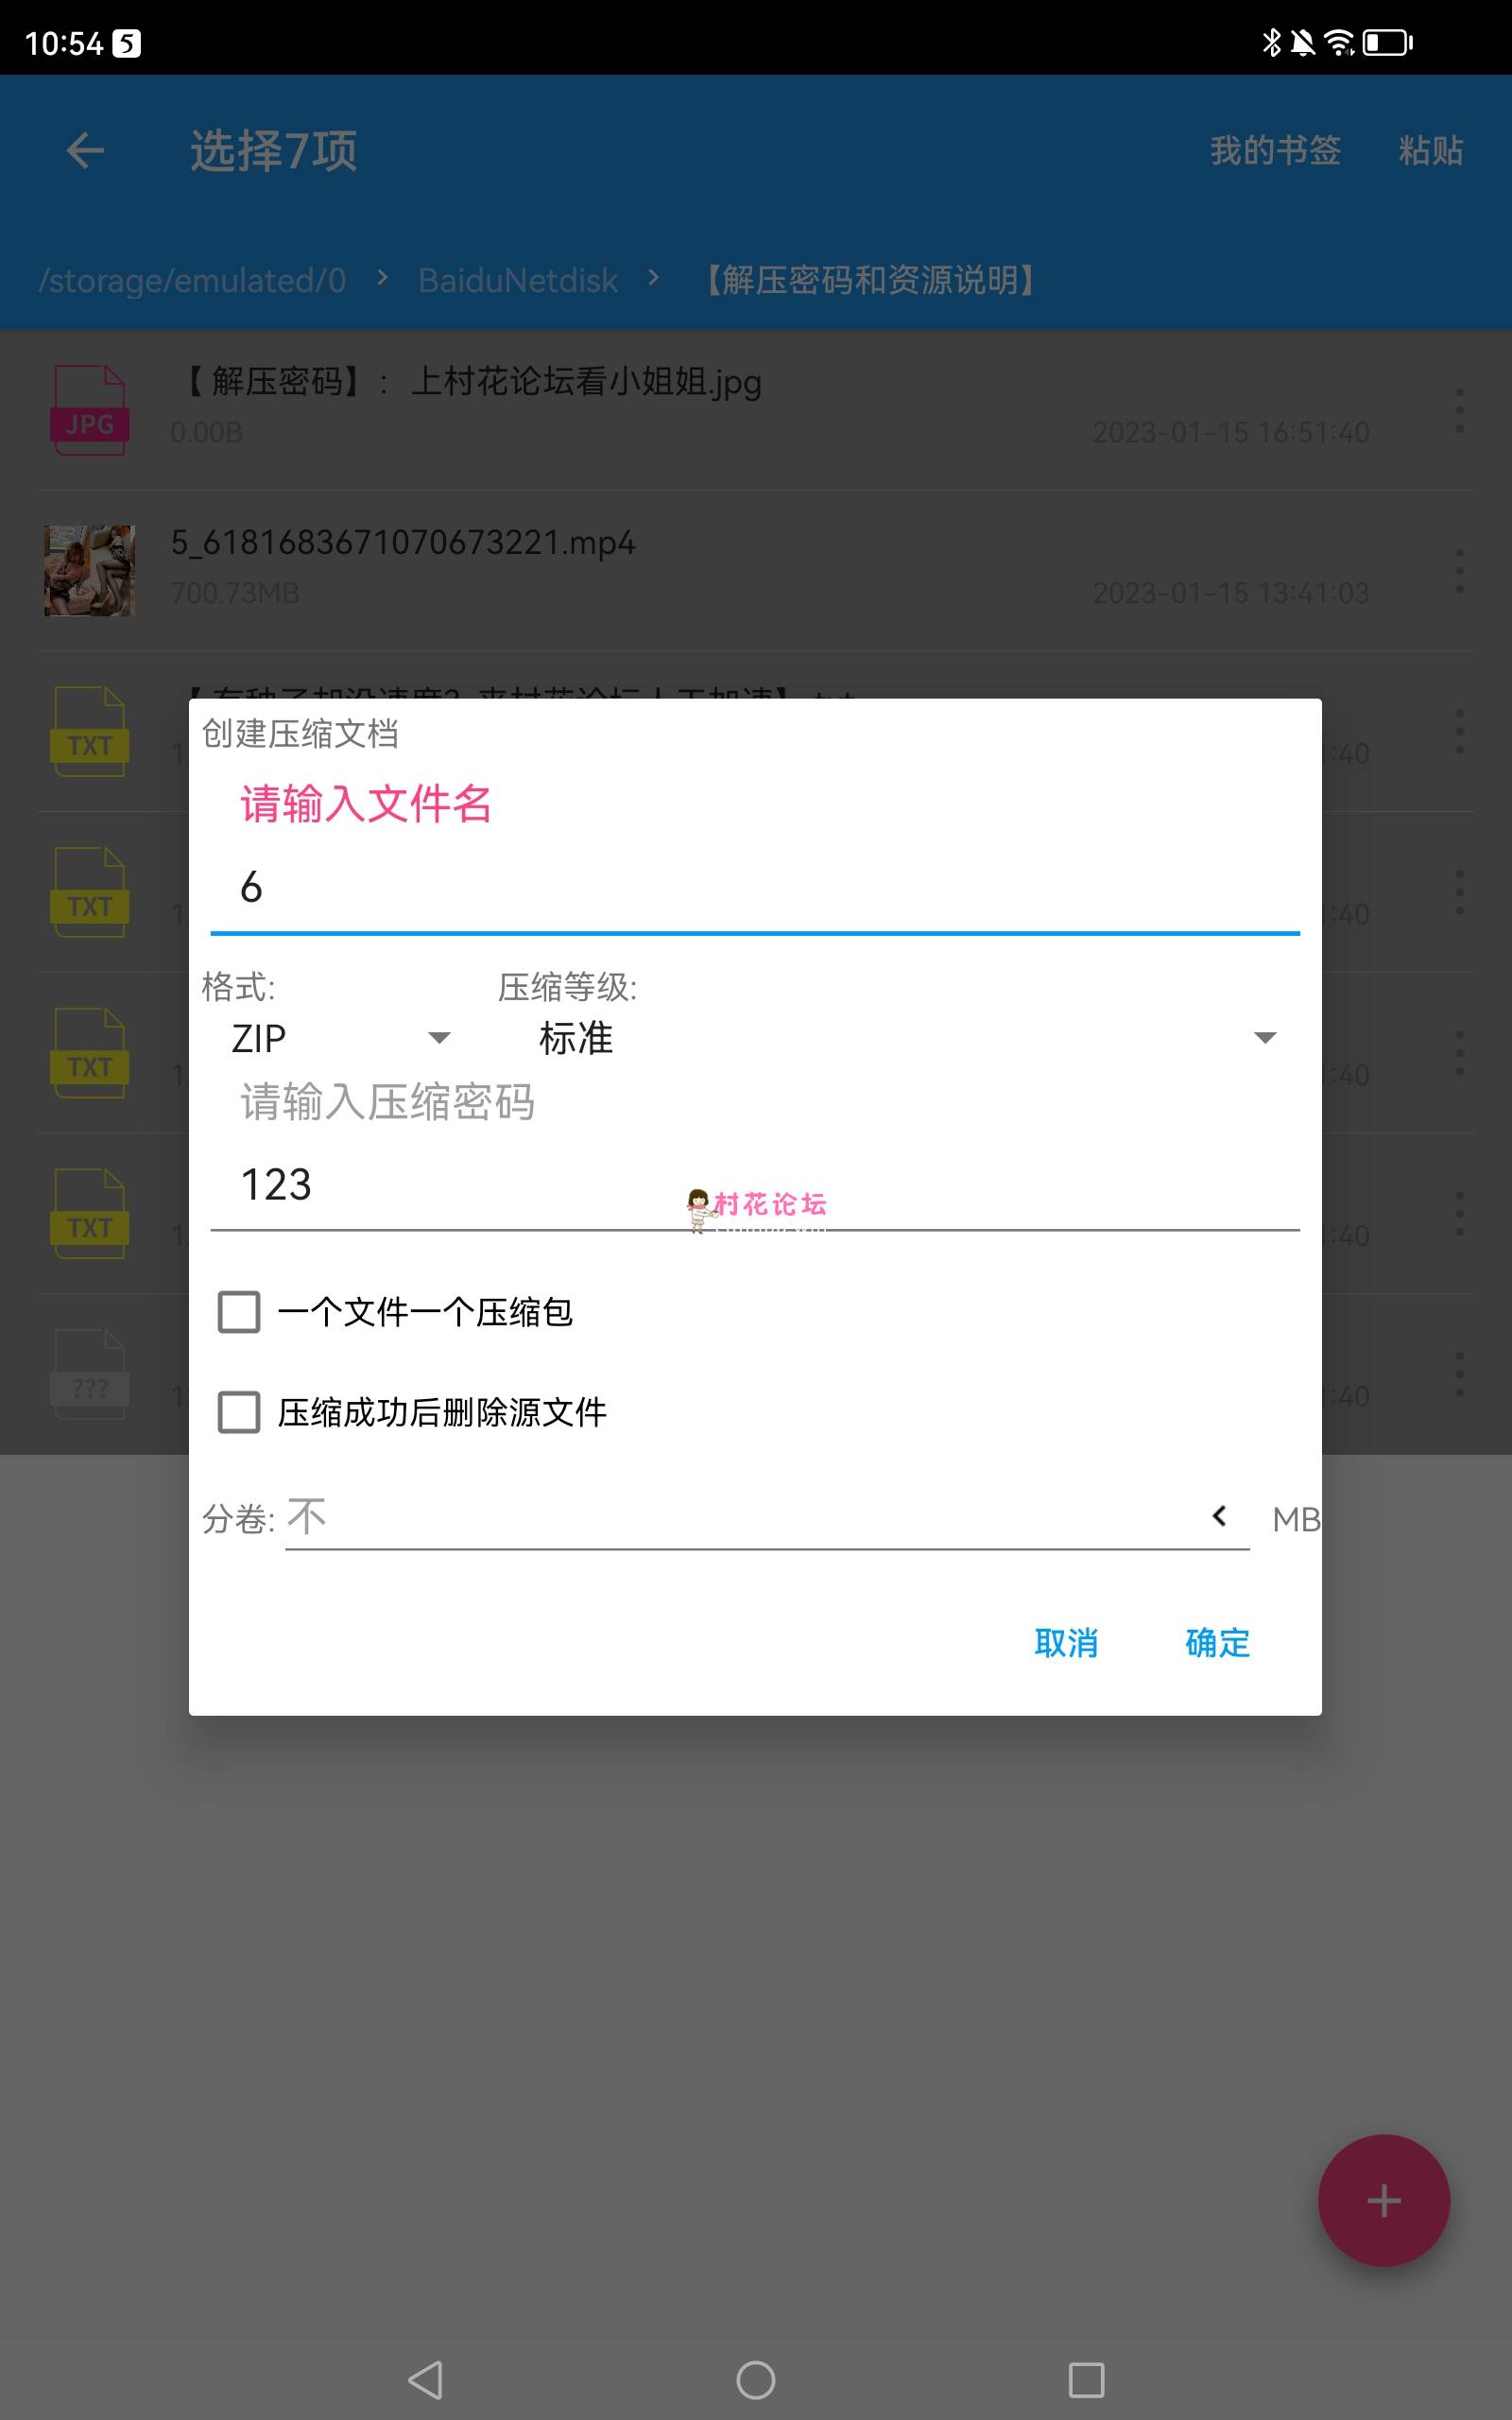Tap the red plus floating action button
Viewport: 1512px width, 2420px height.
click(x=1383, y=2200)
